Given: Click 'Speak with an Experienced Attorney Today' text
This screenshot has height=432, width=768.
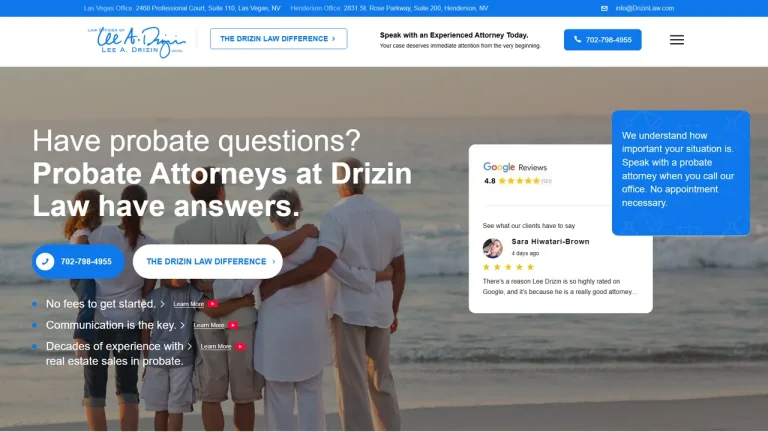Looking at the screenshot, I should (454, 35).
